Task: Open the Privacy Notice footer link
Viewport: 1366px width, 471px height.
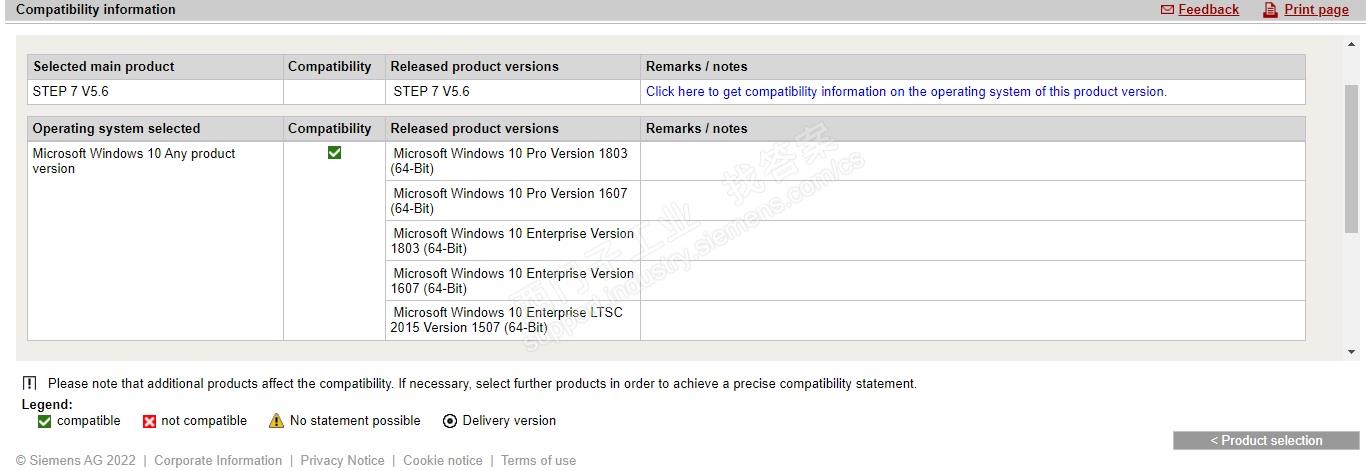Action: pos(342,460)
